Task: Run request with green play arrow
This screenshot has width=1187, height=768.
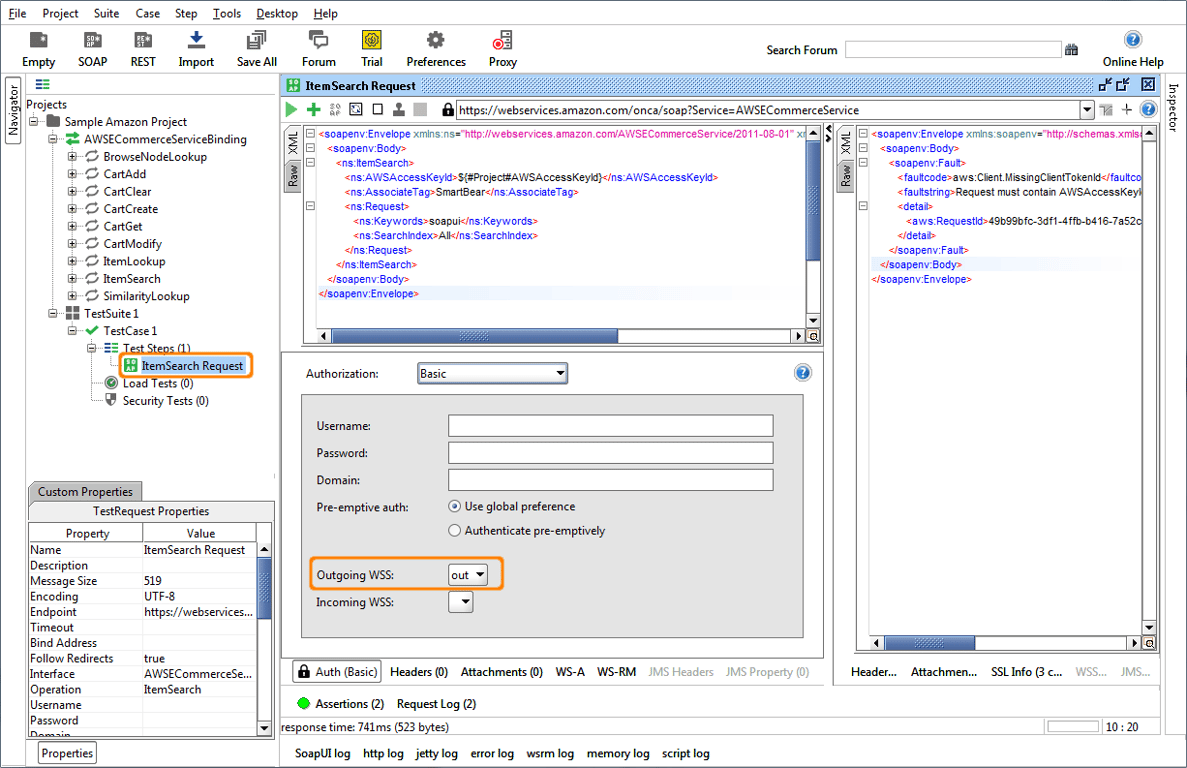Action: tap(291, 109)
